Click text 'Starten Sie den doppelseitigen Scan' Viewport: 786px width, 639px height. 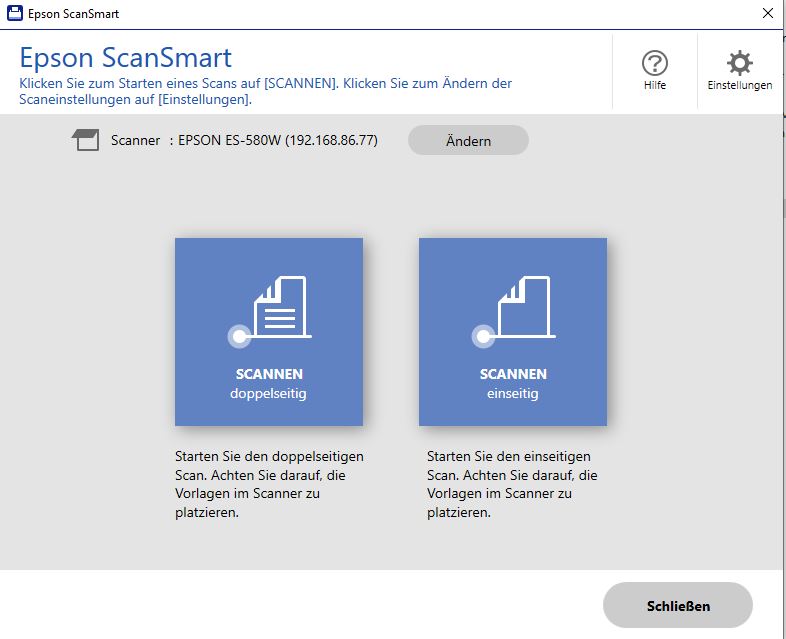(269, 466)
